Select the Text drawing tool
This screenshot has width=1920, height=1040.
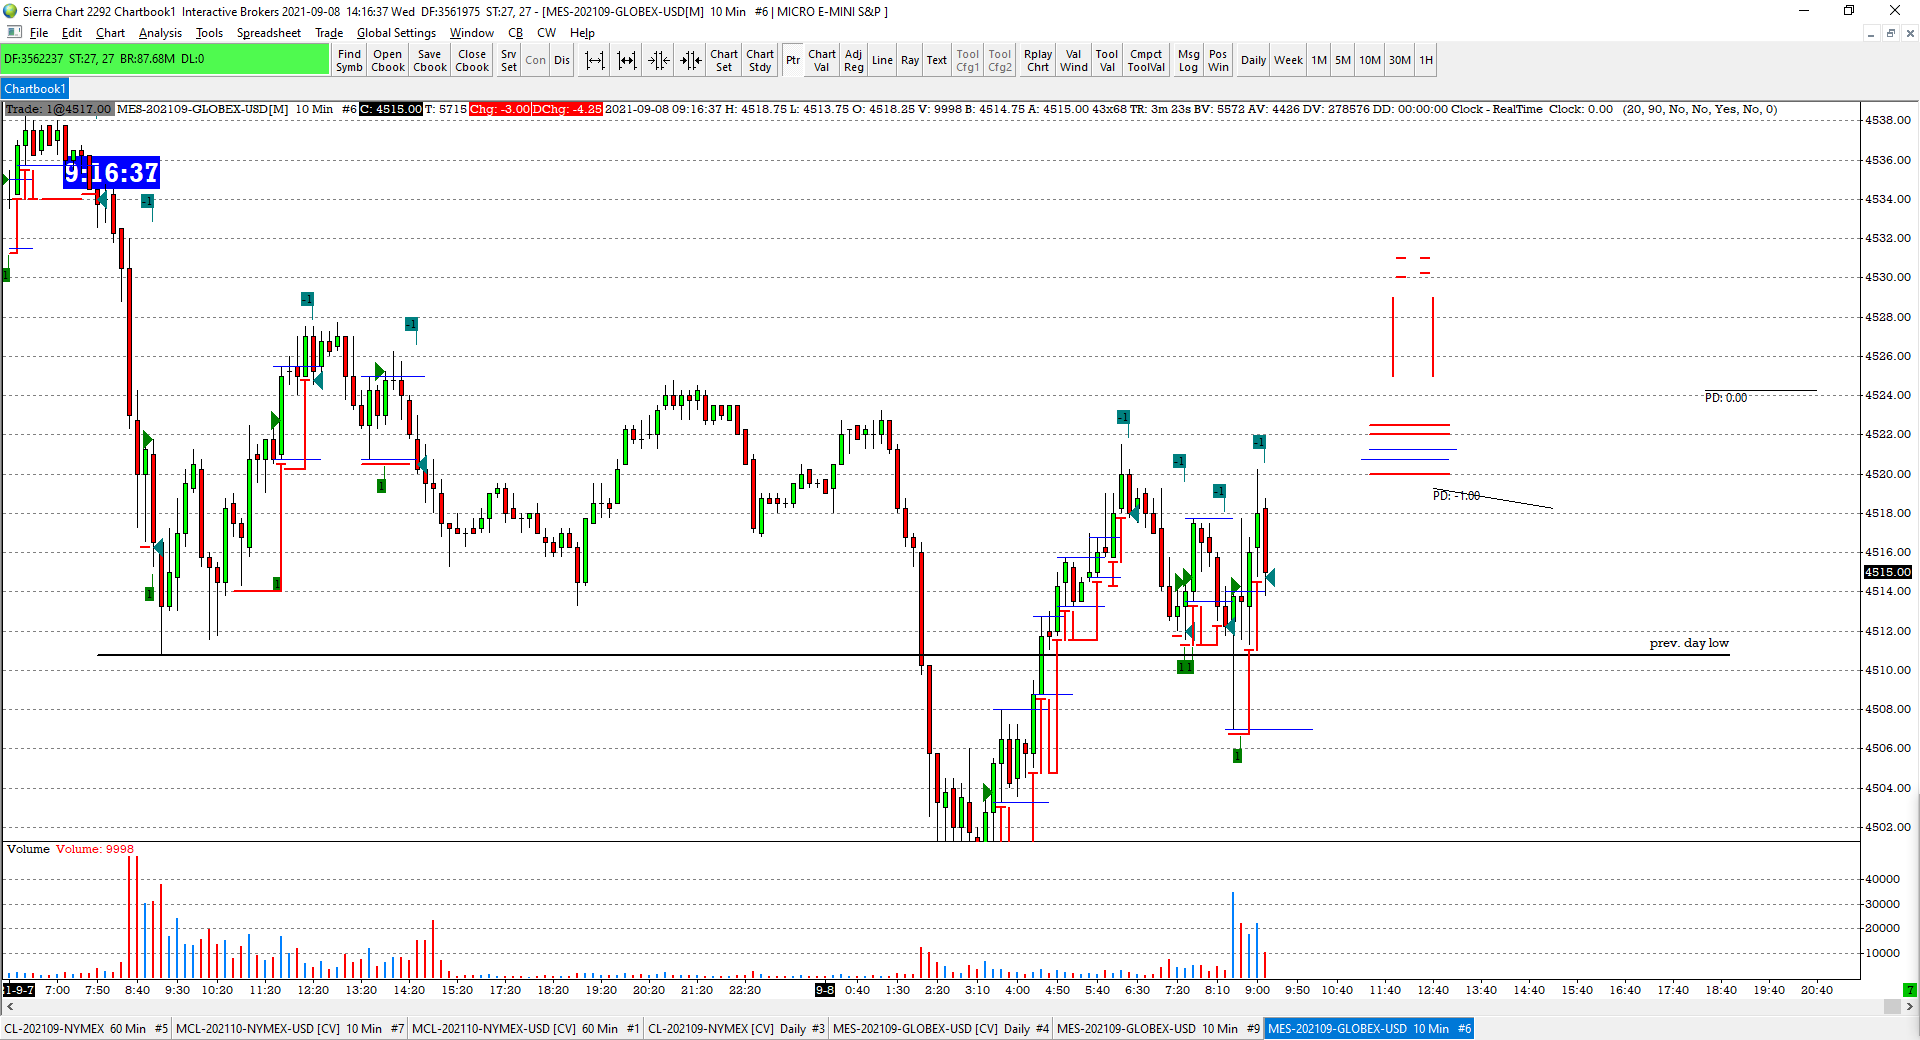(937, 60)
